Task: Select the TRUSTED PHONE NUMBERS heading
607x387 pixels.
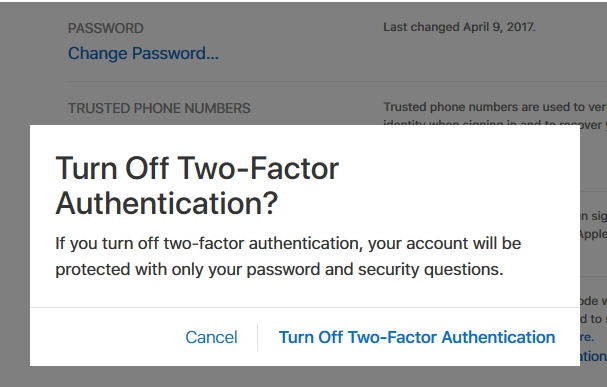Action: (x=159, y=108)
